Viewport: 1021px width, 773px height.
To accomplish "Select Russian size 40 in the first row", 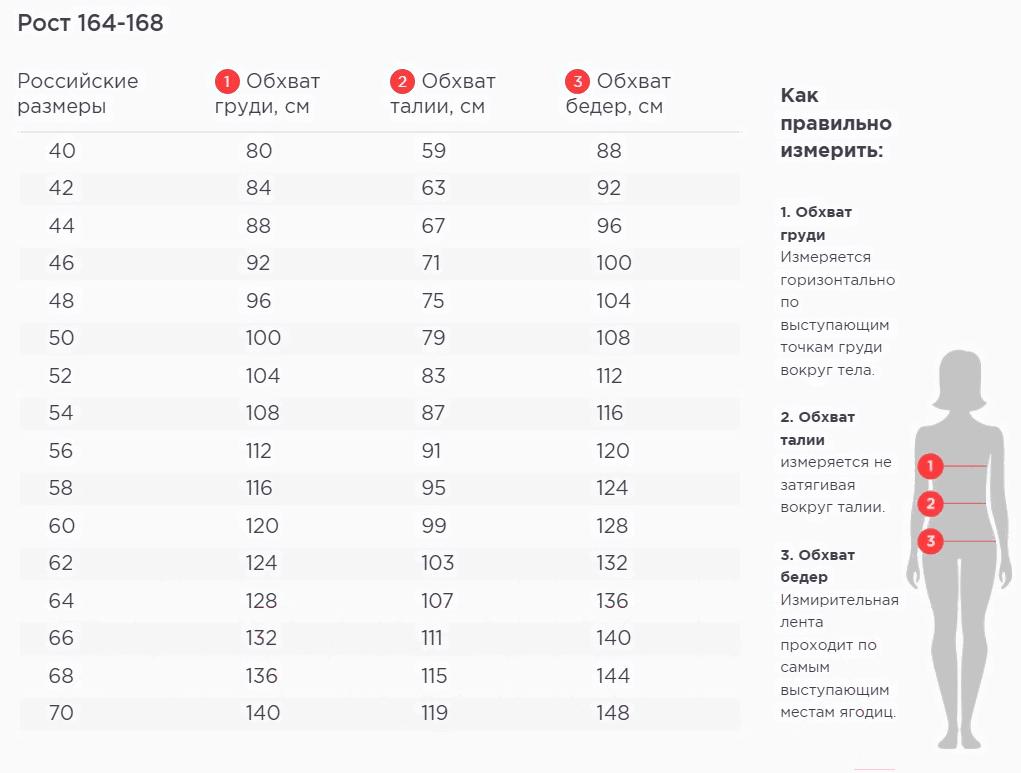I will point(62,151).
